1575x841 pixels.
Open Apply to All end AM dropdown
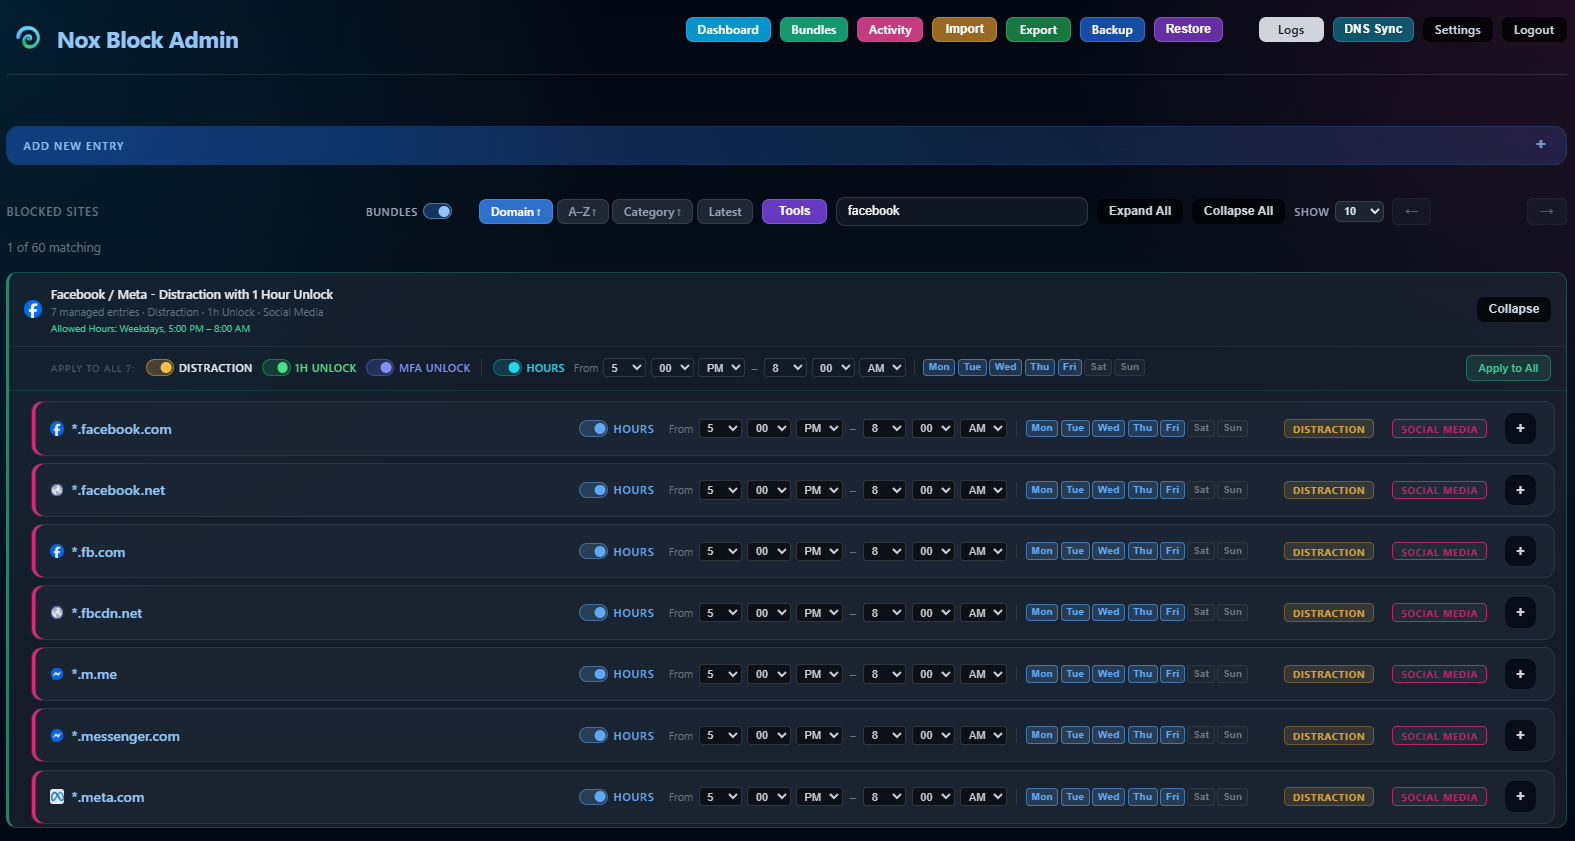click(x=883, y=368)
